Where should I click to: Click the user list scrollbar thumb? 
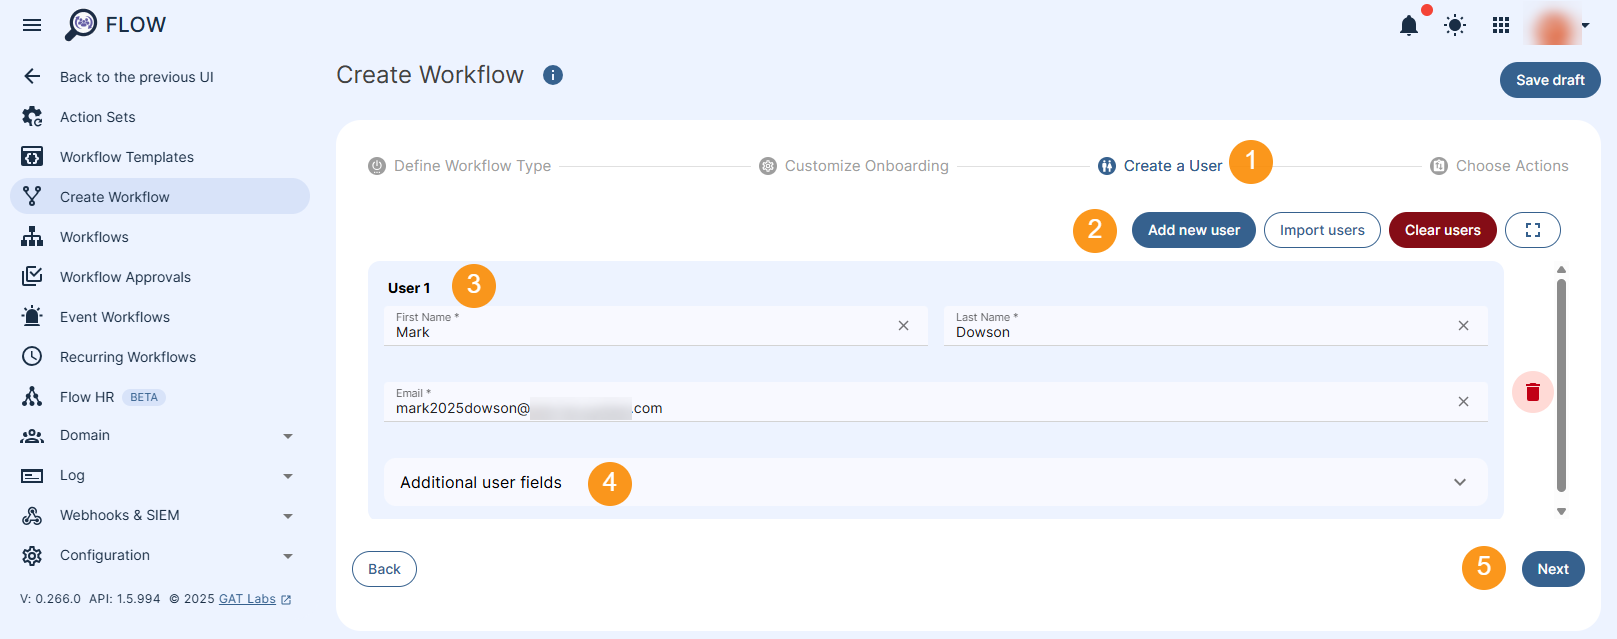click(x=1561, y=385)
